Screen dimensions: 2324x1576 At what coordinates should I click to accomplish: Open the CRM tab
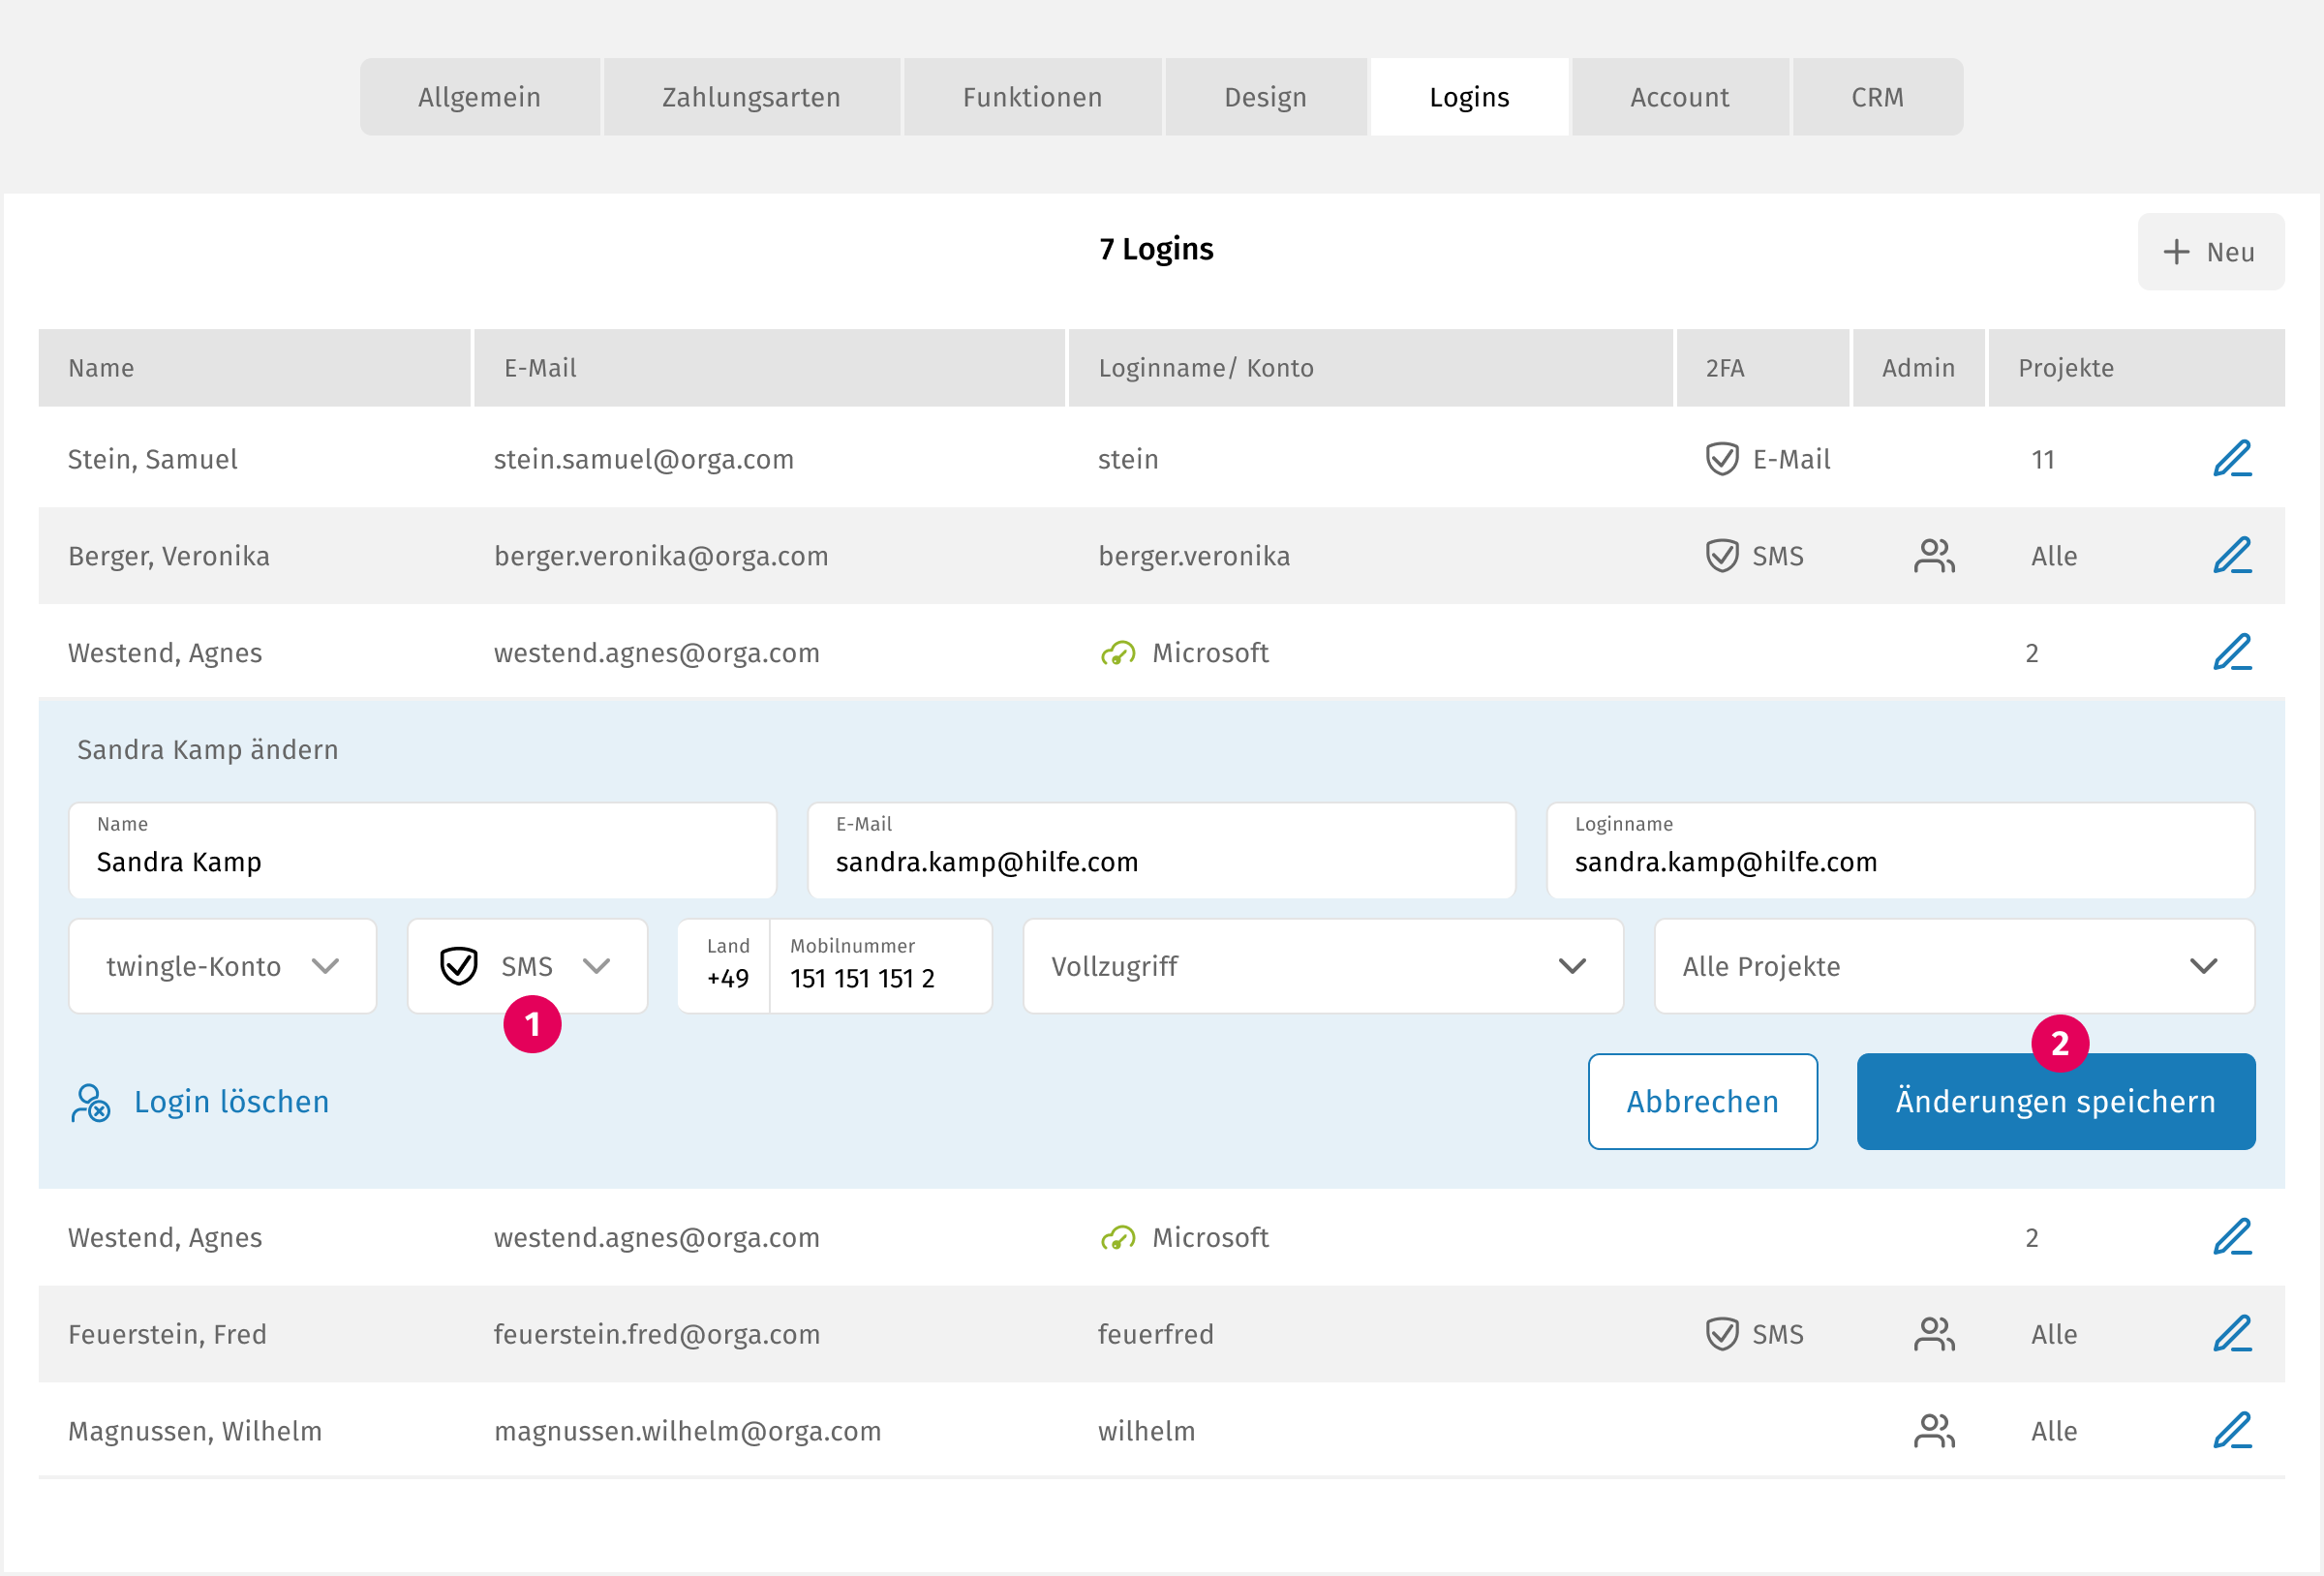point(1876,97)
